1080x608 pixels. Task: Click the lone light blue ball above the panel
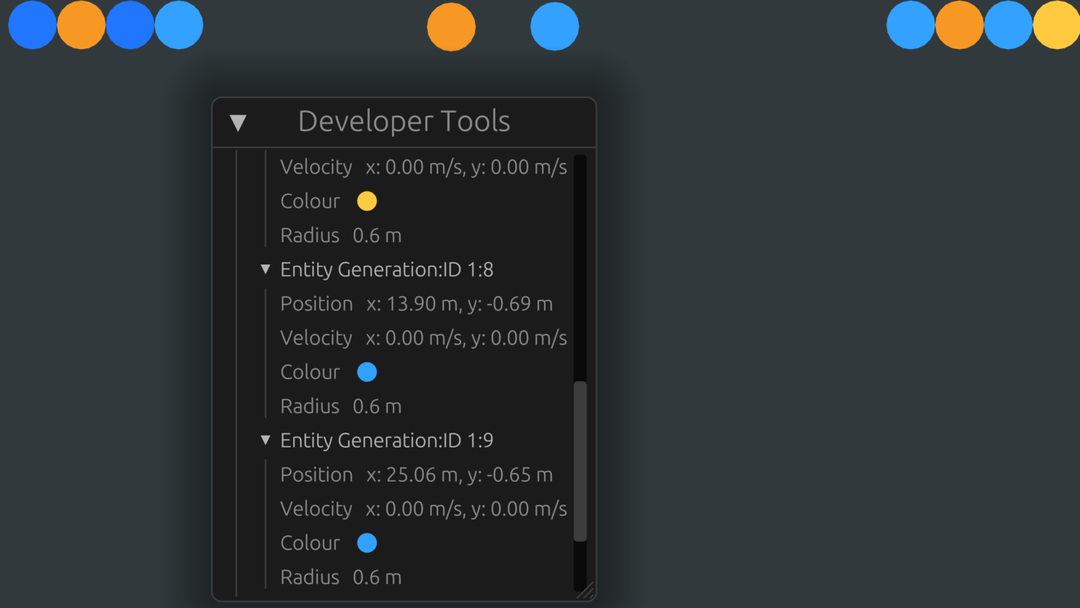554,26
